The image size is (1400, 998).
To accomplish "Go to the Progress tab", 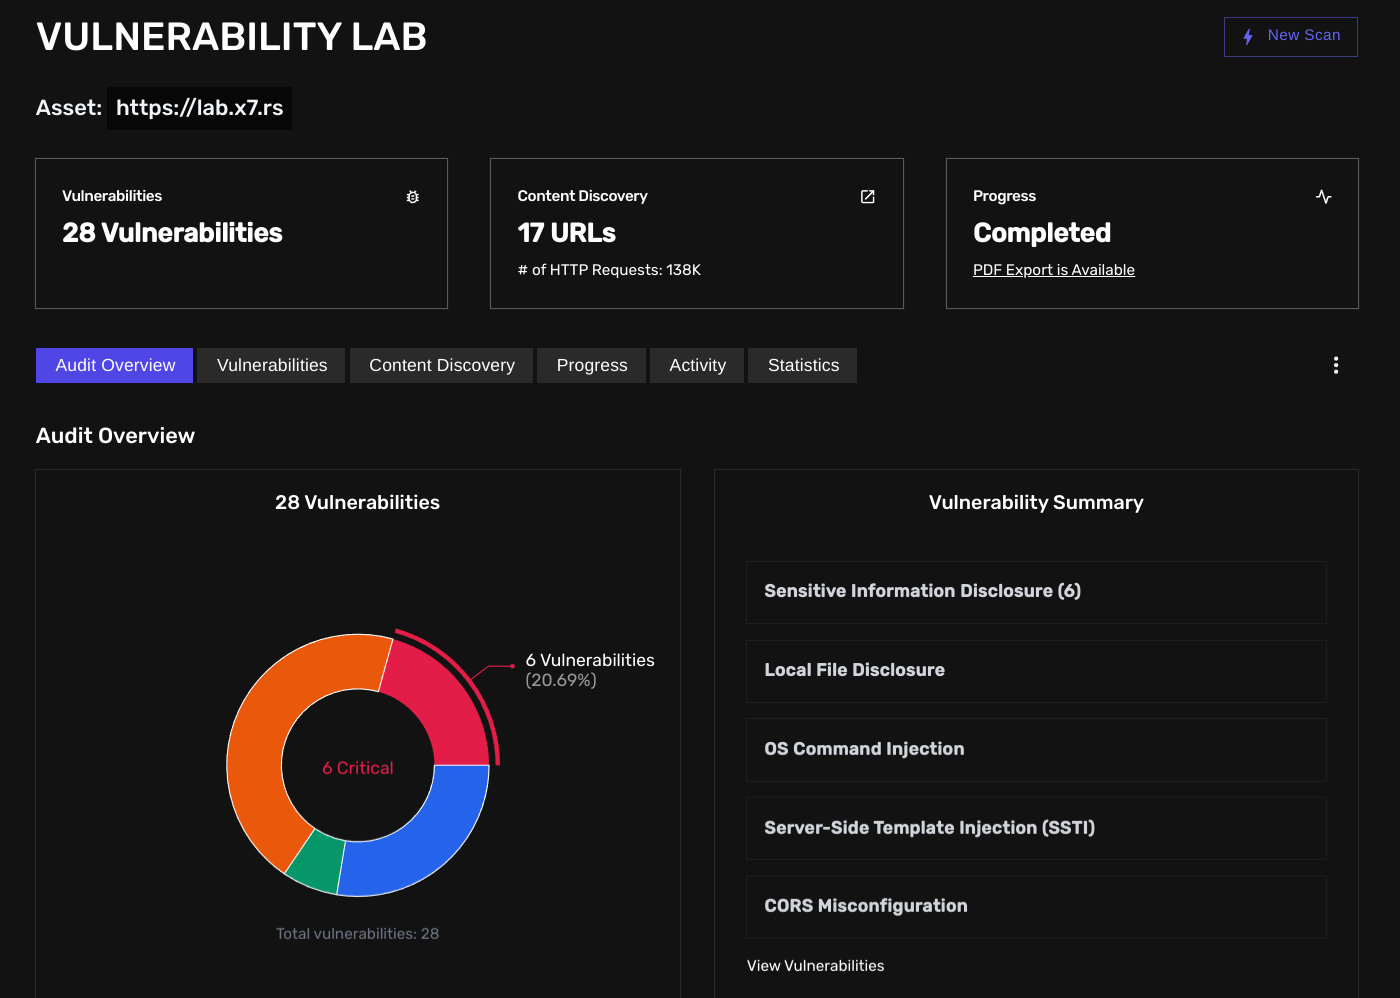I will coord(592,366).
